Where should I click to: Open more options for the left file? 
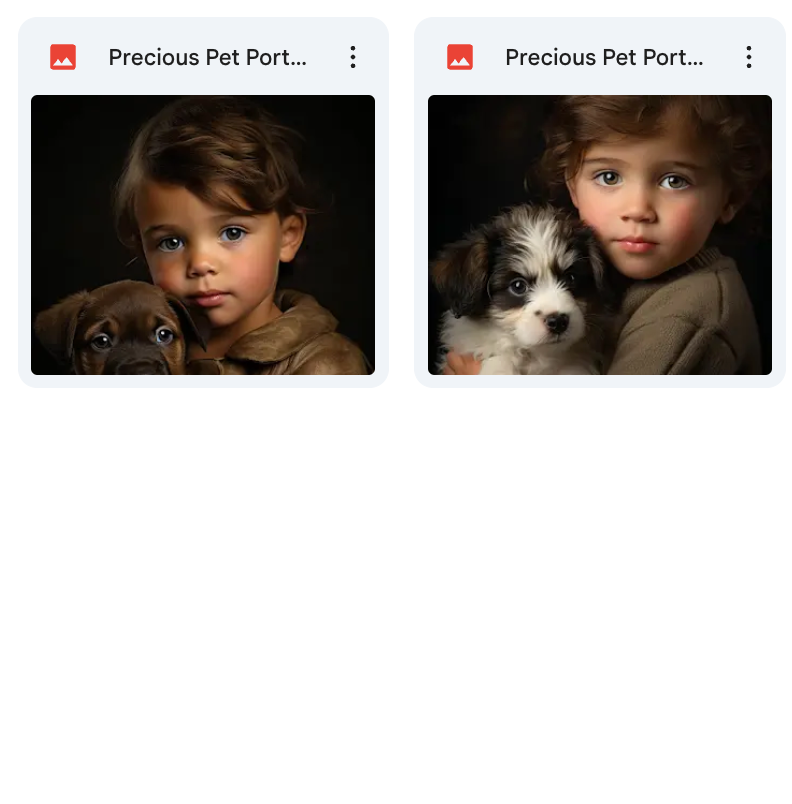[352, 57]
